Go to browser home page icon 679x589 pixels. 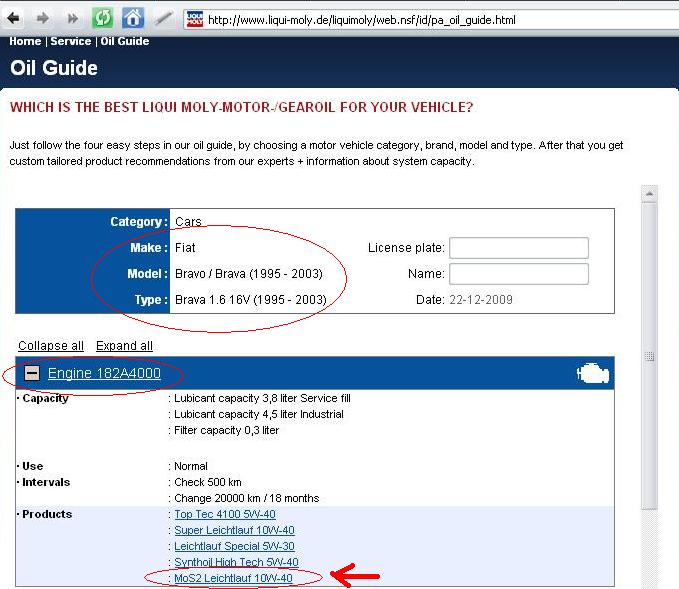[133, 18]
